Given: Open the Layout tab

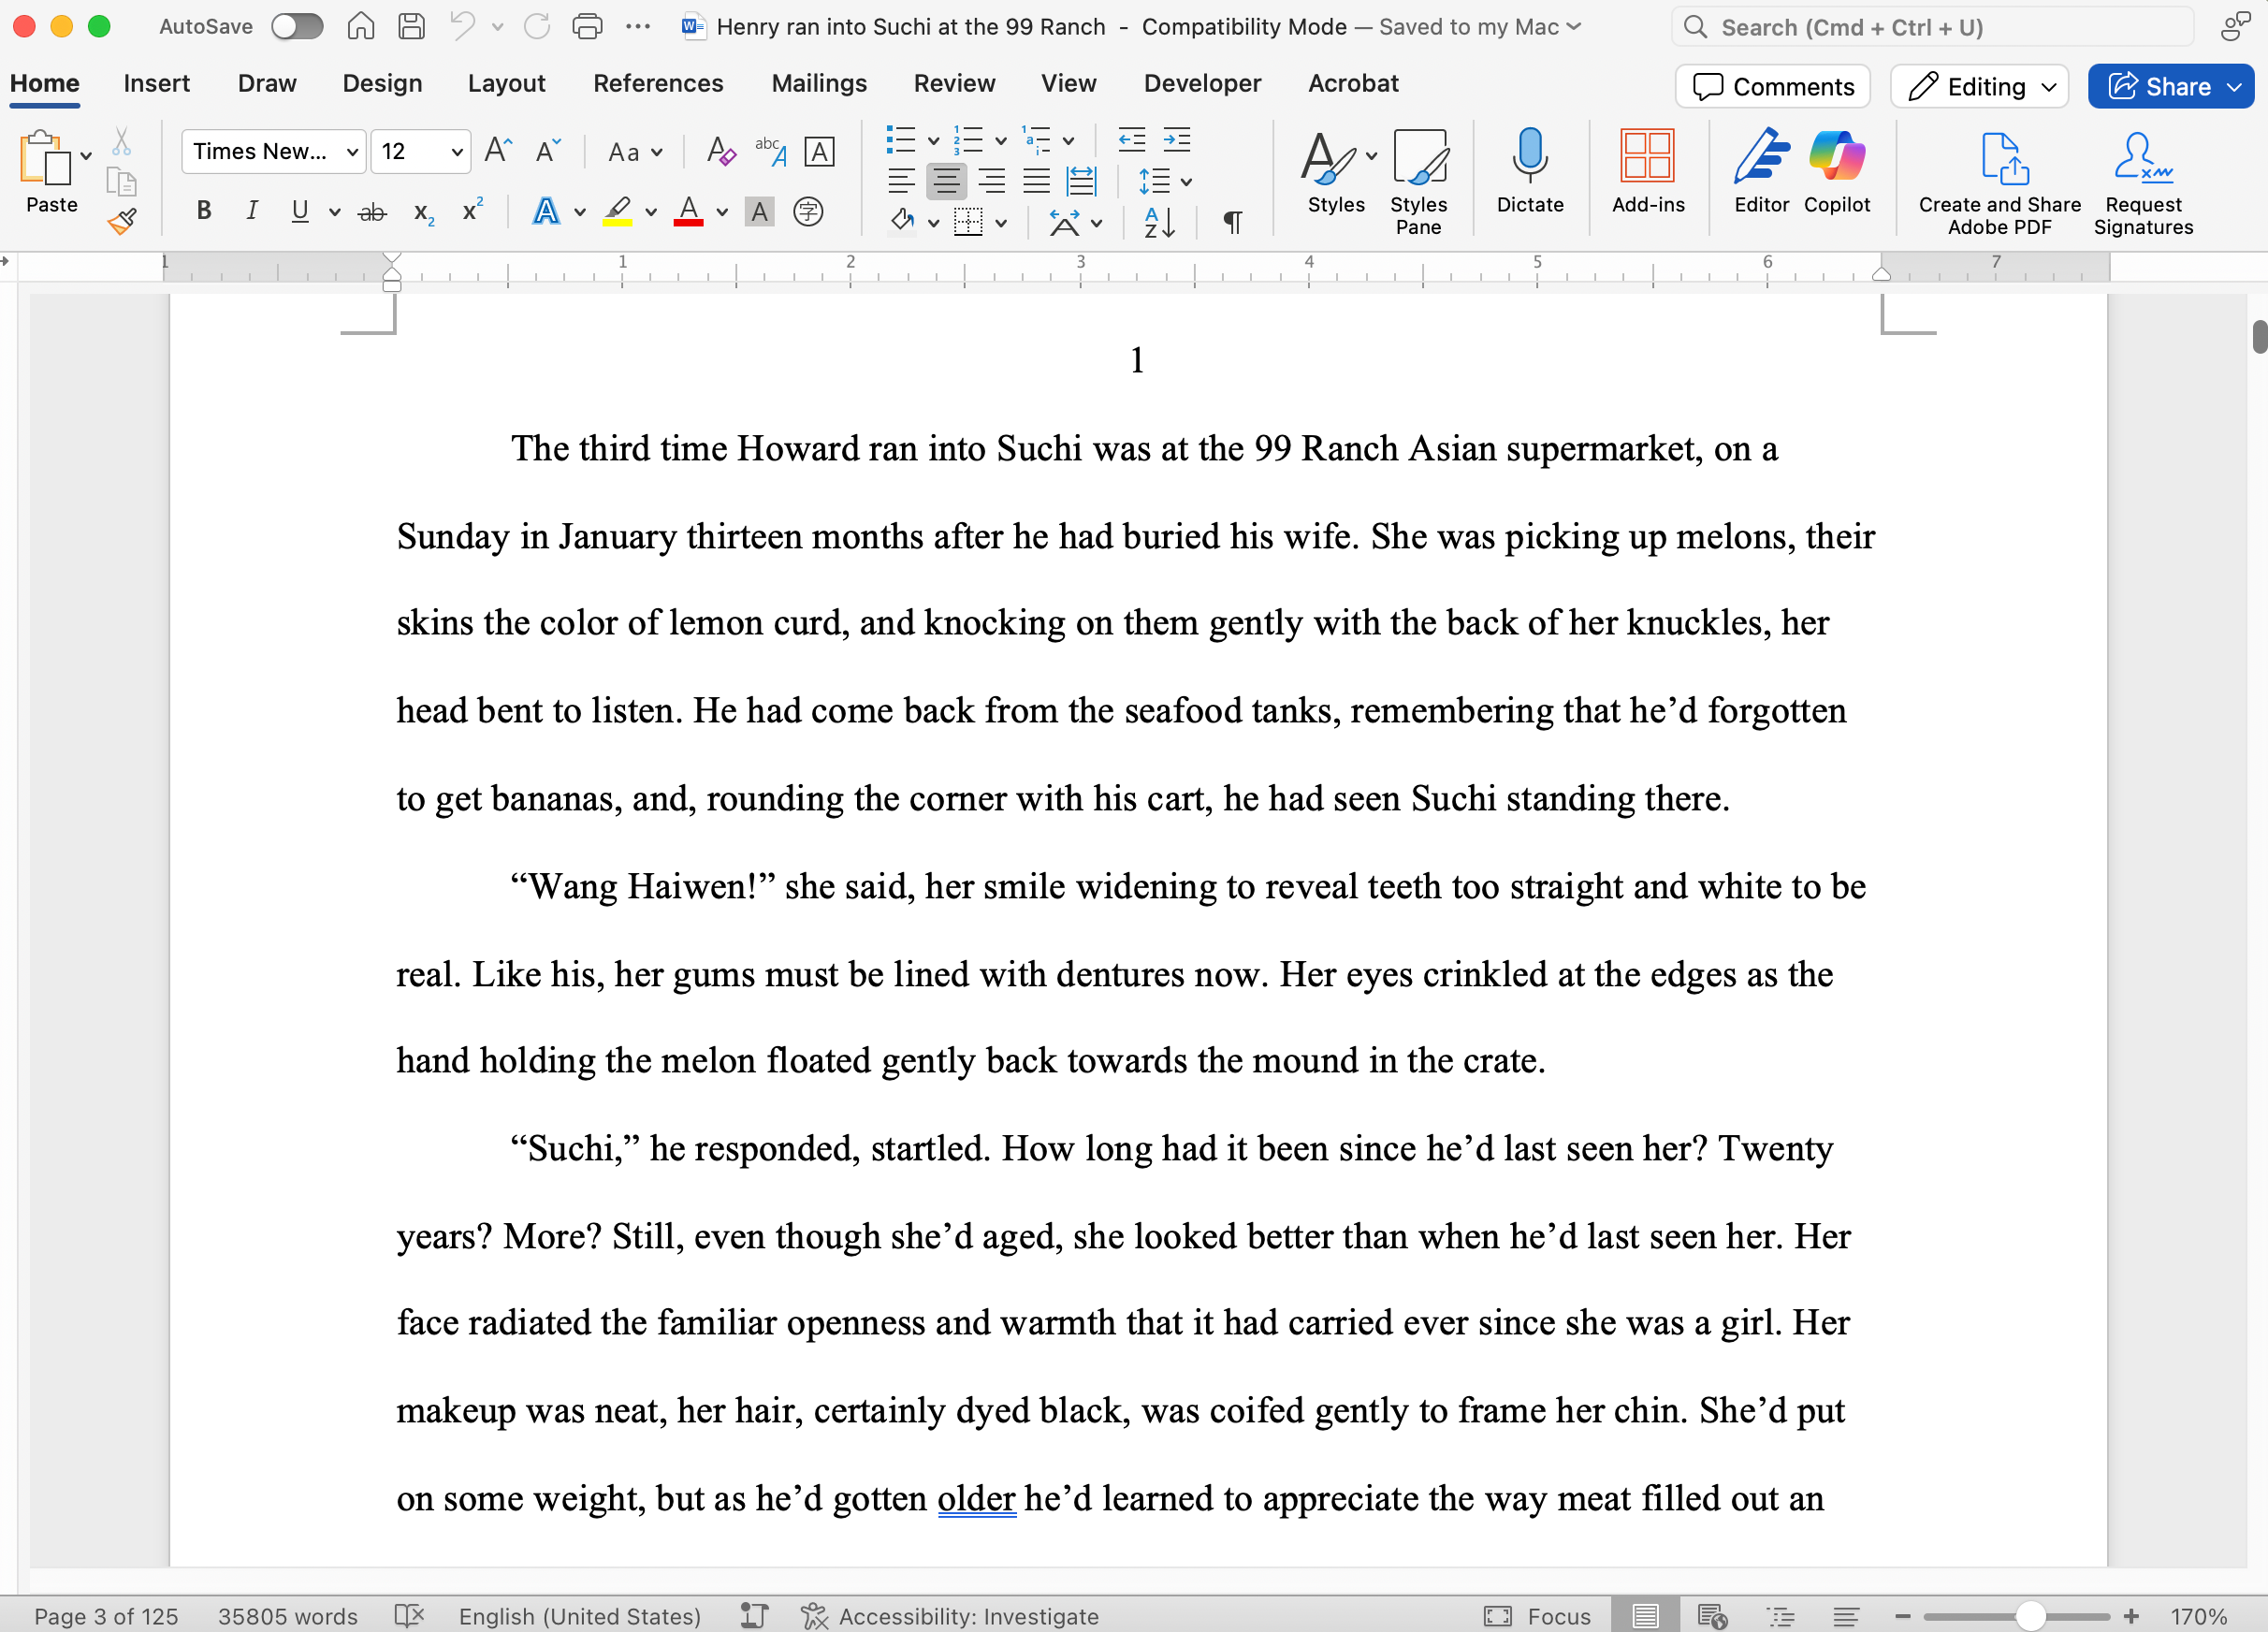Looking at the screenshot, I should [506, 84].
